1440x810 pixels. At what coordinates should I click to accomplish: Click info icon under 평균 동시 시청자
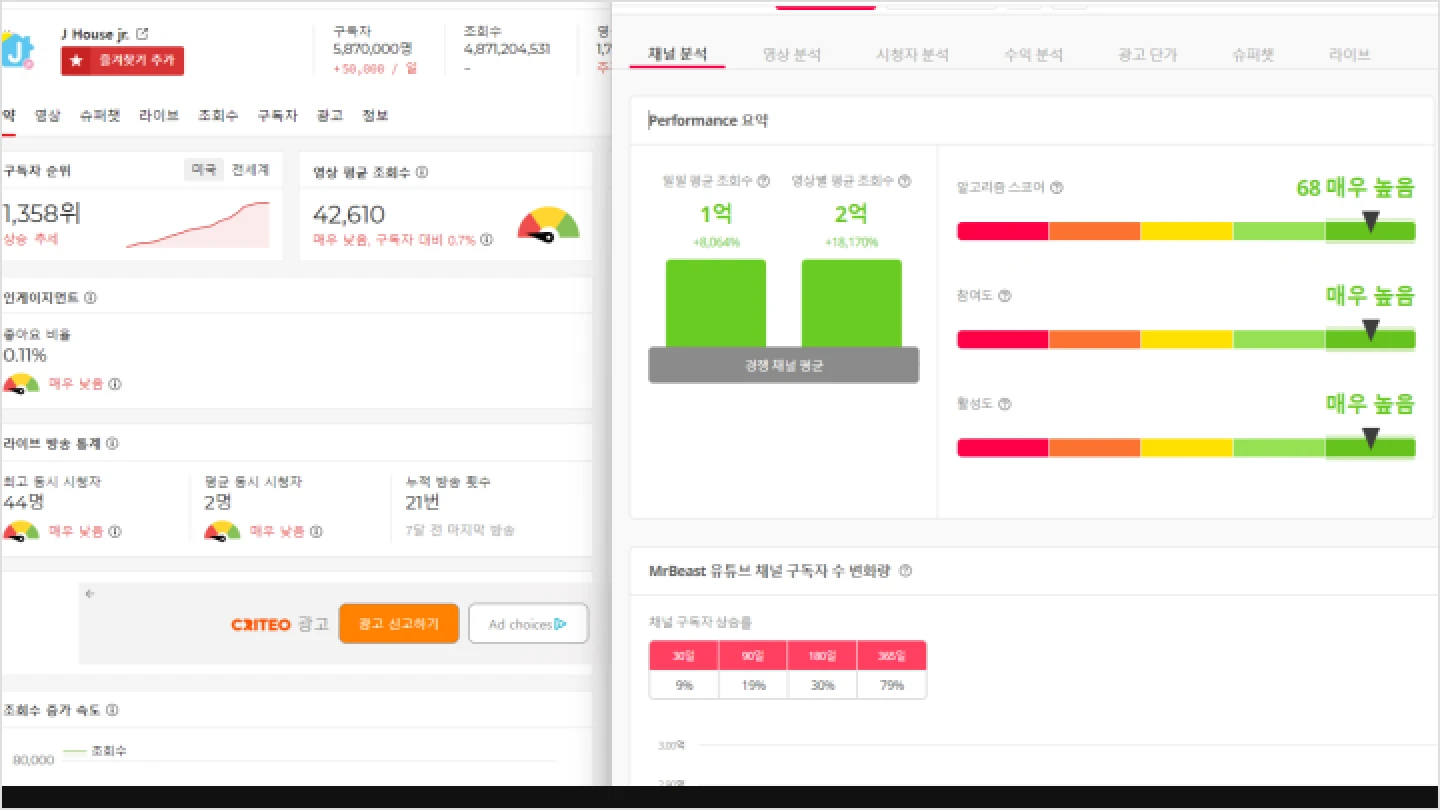[x=316, y=532]
